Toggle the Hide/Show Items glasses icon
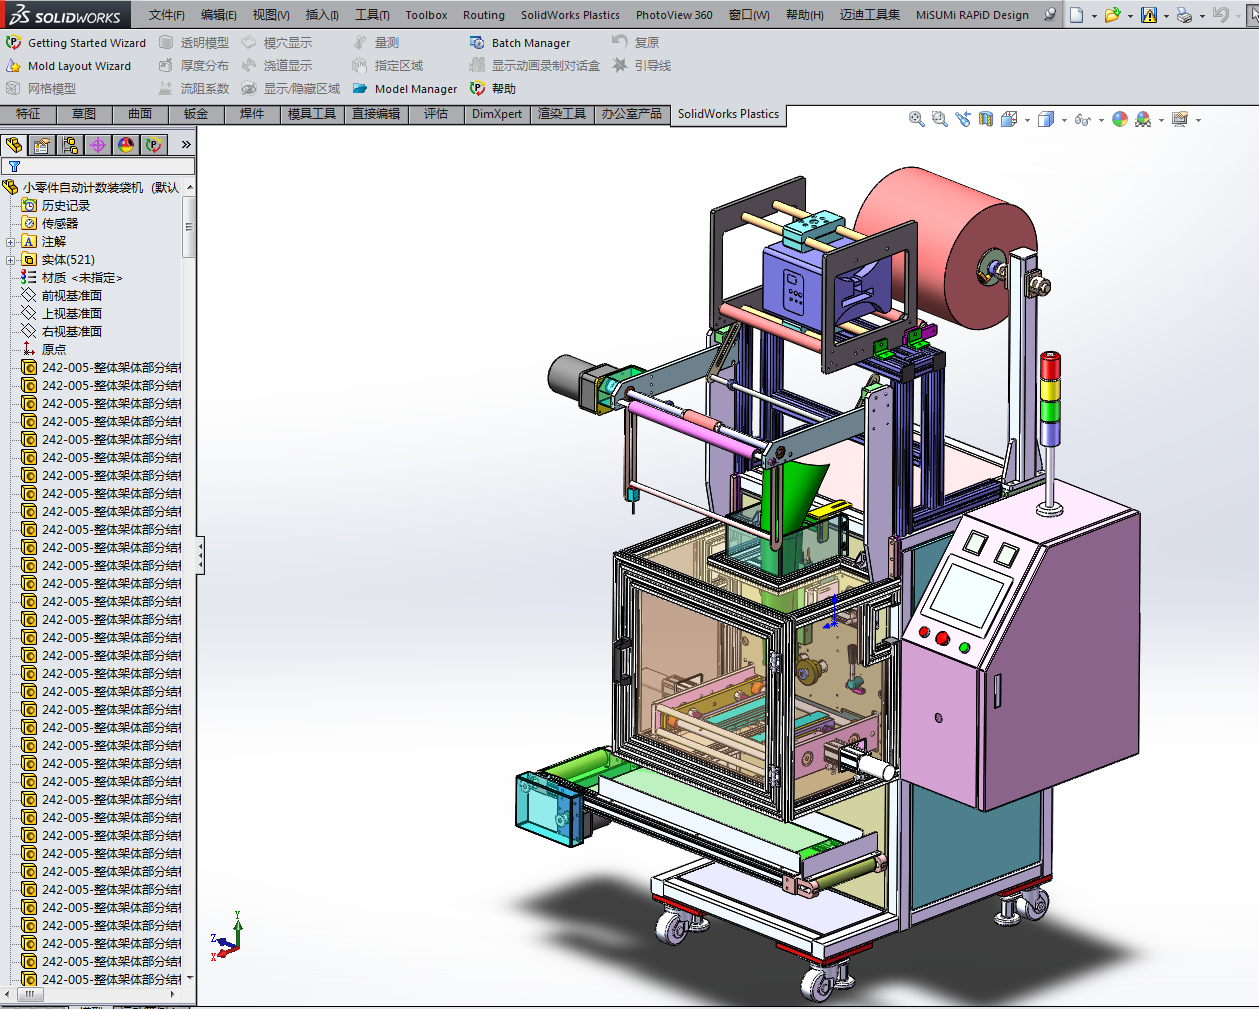Viewport: 1259px width, 1009px height. click(1082, 120)
